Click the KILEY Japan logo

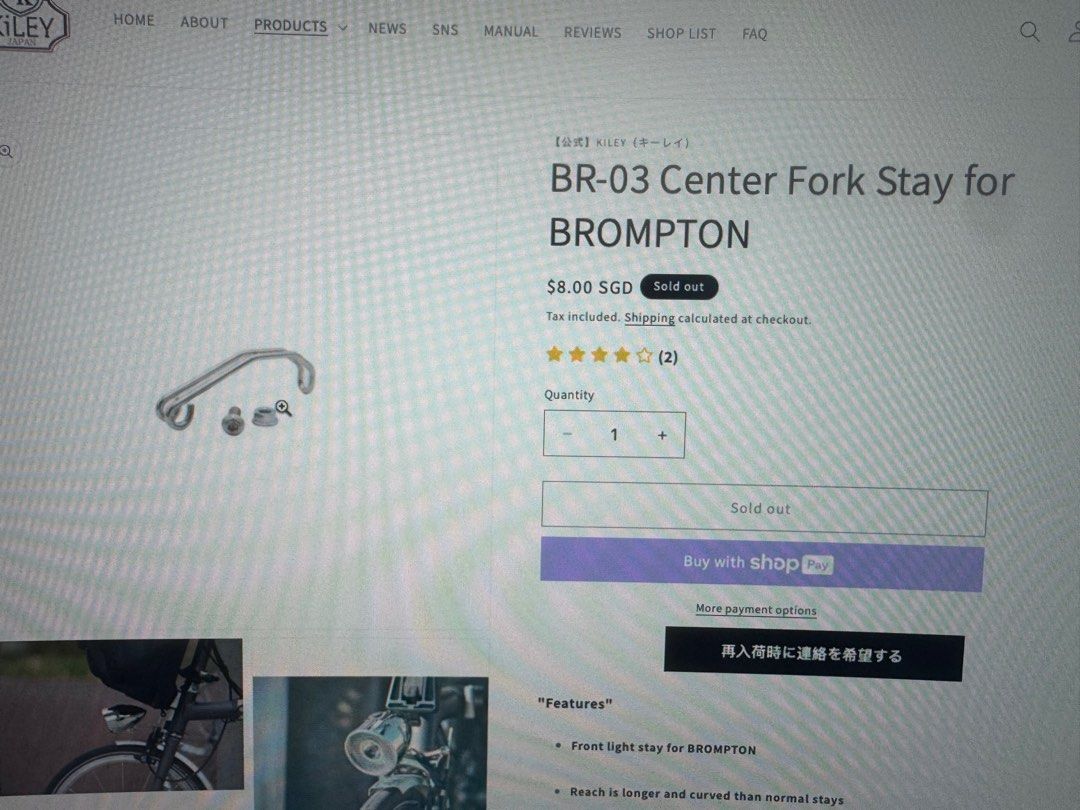pos(33,25)
